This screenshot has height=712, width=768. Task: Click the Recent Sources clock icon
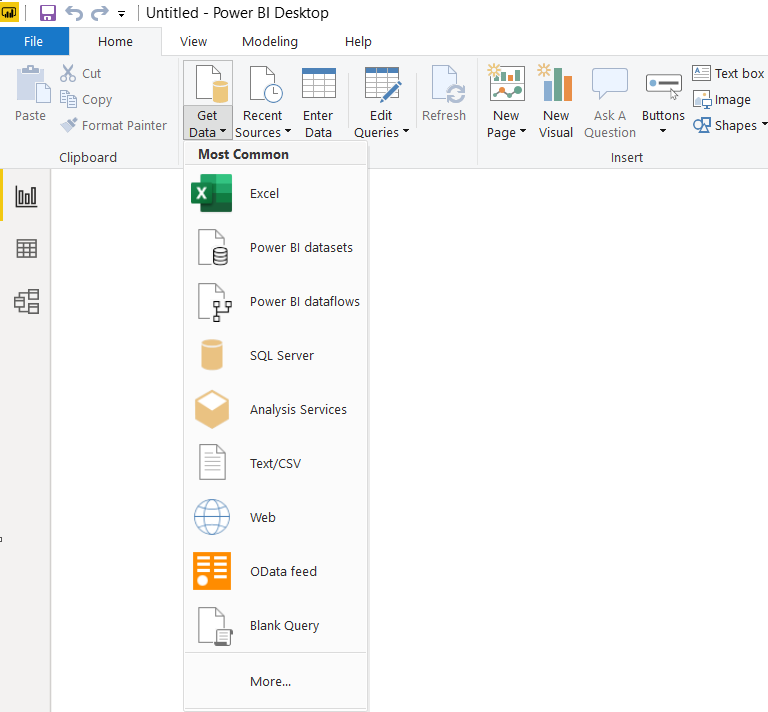tap(265, 84)
